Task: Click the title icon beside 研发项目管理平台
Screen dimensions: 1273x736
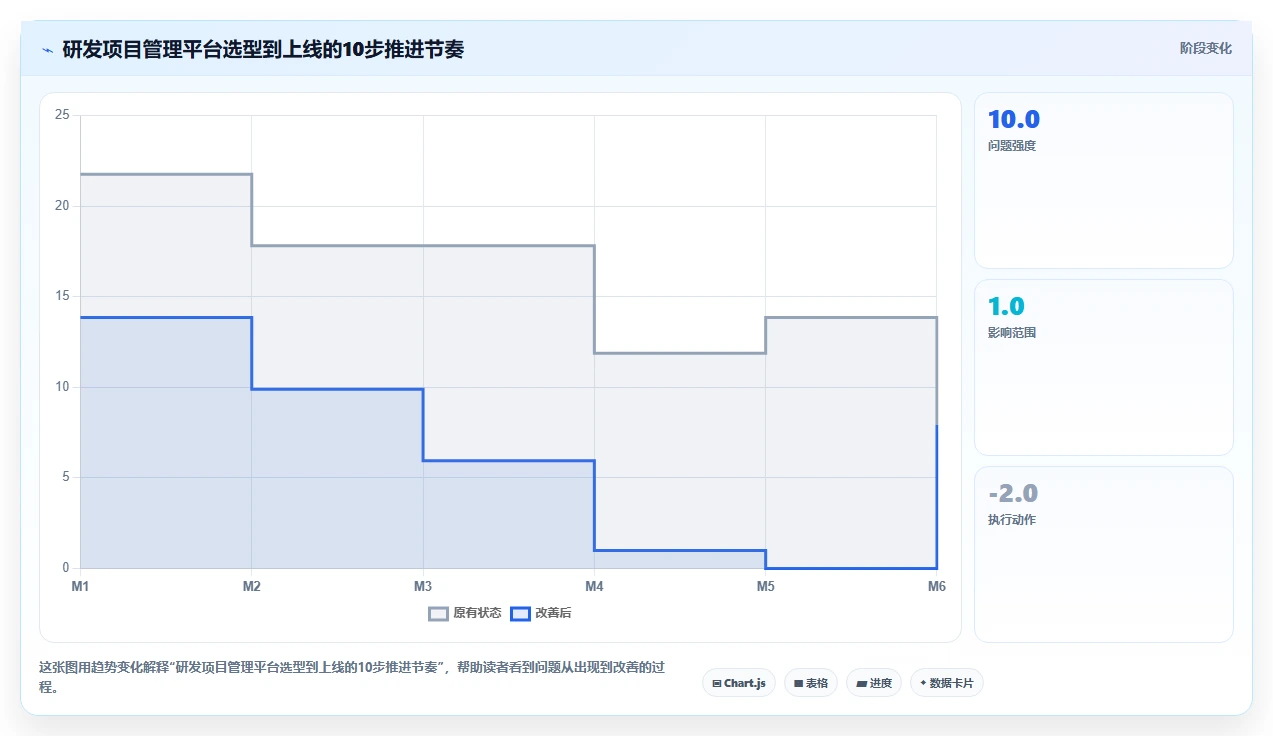Action: pyautogui.click(x=47, y=50)
